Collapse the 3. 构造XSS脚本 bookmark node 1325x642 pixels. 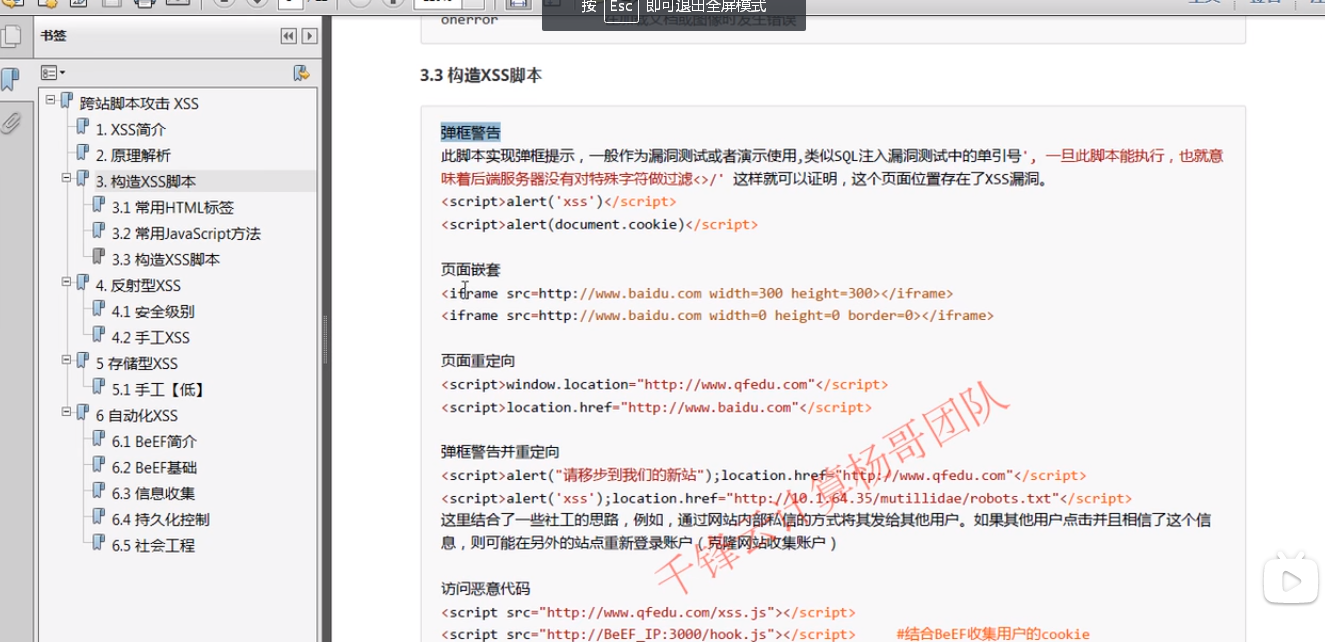[x=66, y=178]
